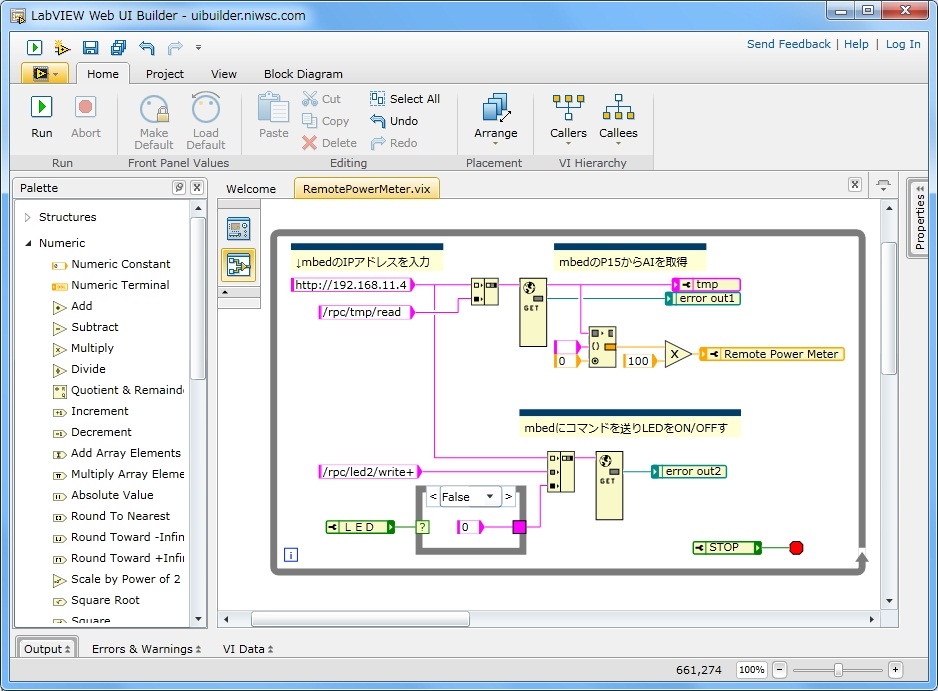Click the Log In link

(903, 44)
